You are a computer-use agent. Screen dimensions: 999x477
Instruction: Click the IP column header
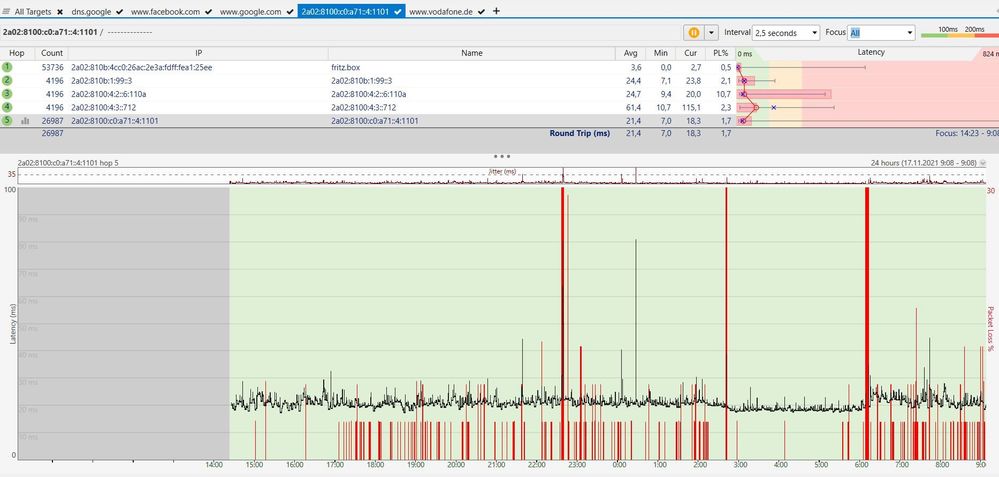point(198,53)
